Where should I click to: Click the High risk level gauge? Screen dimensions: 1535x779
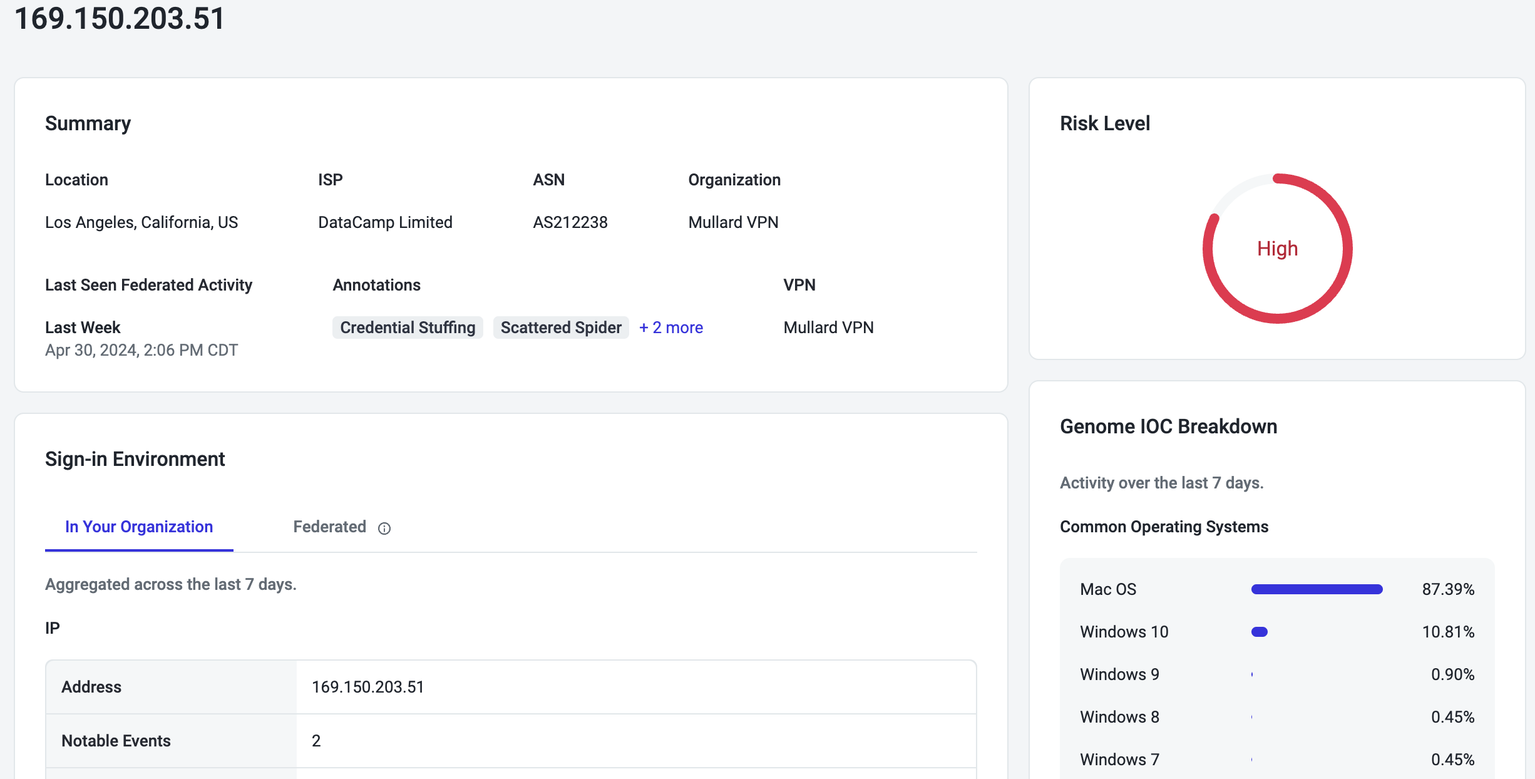(1277, 249)
